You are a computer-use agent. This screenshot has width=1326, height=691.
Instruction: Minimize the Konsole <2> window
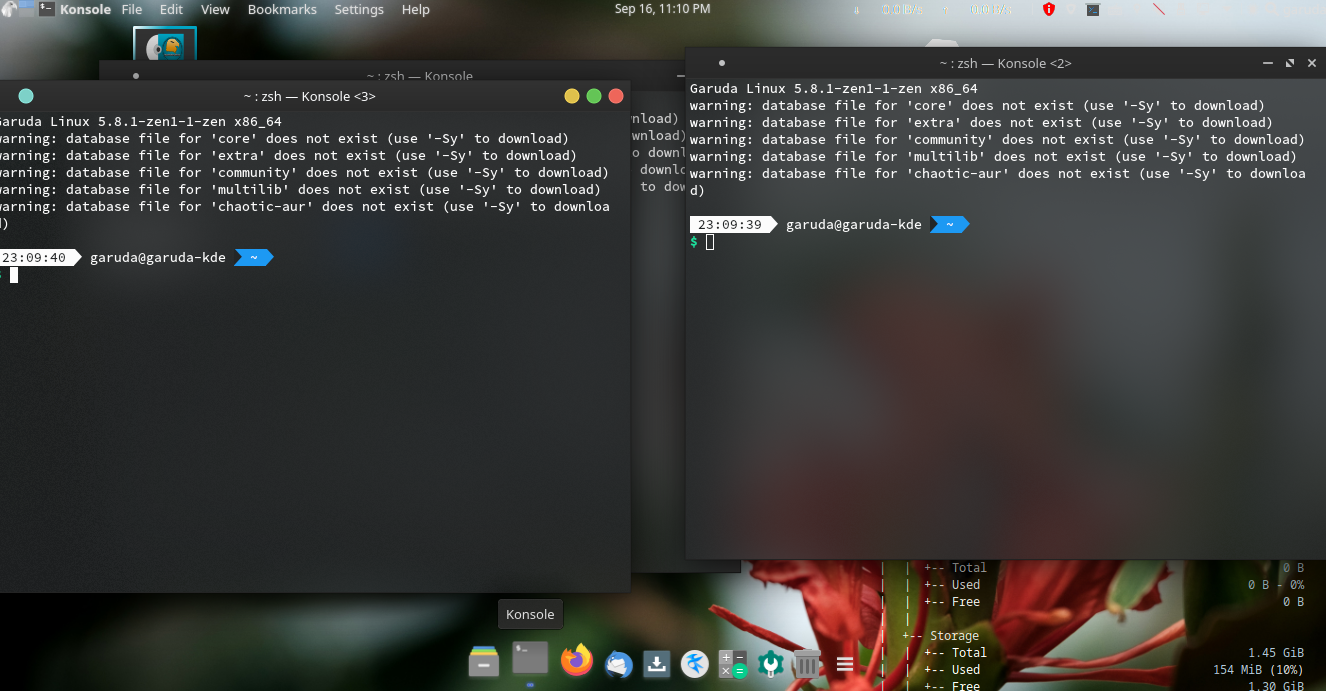1267,63
